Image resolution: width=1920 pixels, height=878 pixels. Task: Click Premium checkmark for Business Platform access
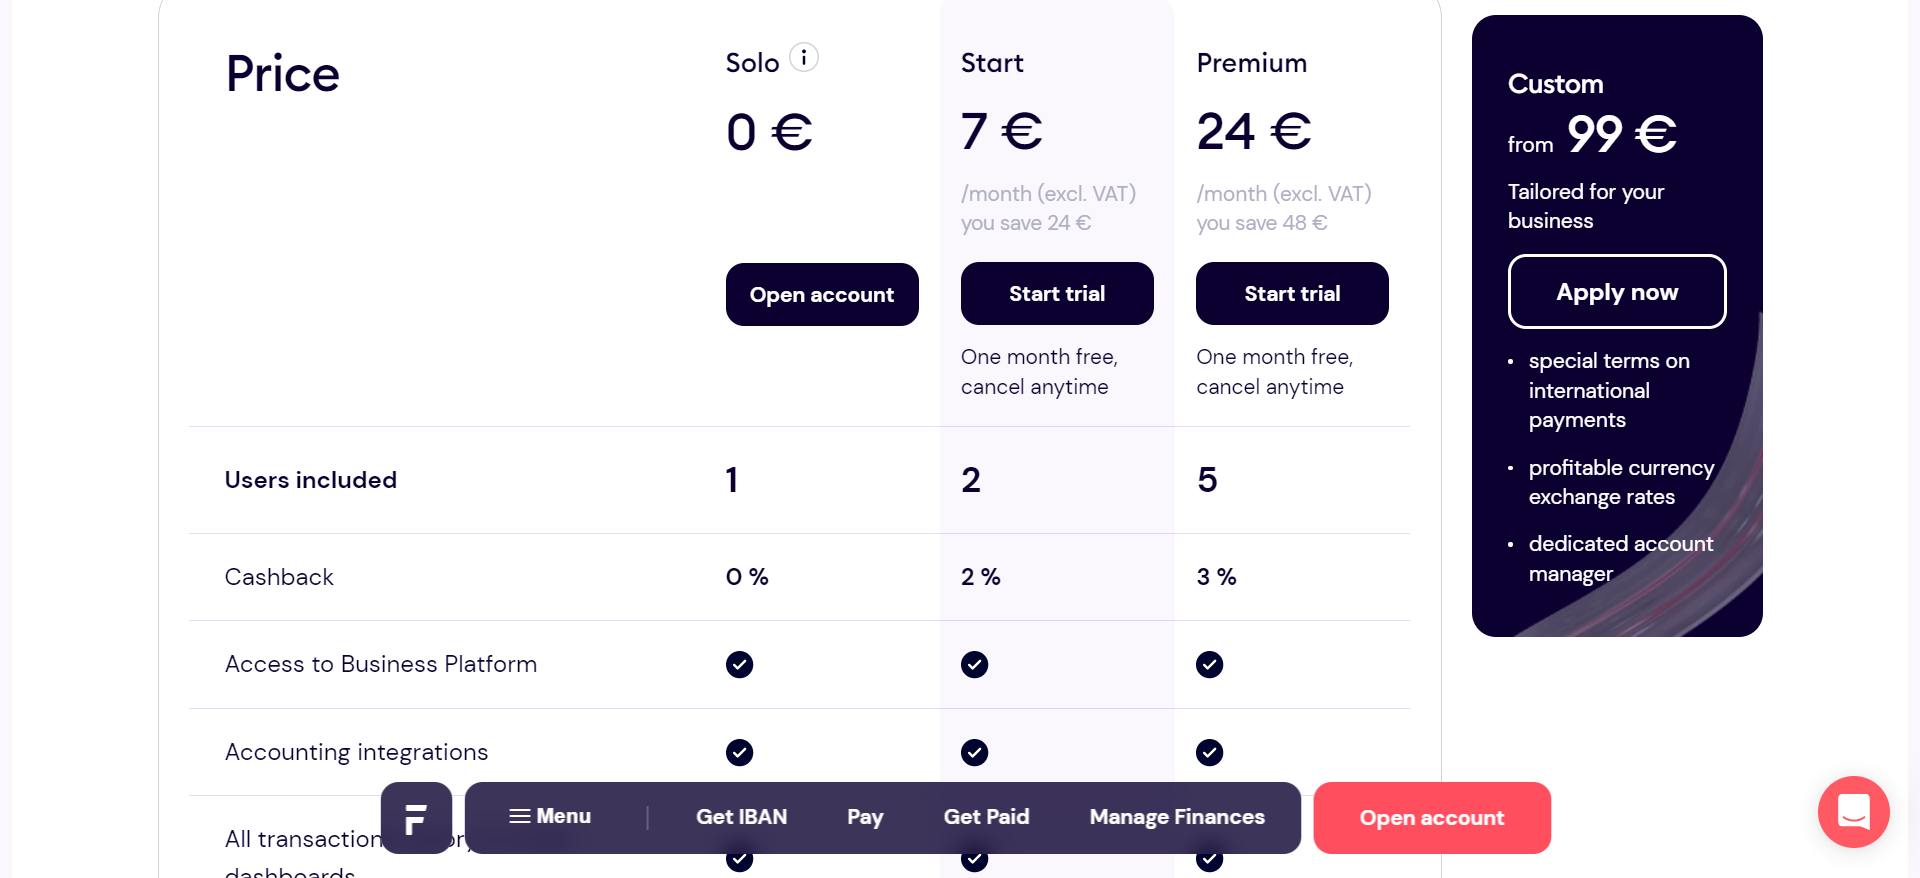point(1209,665)
